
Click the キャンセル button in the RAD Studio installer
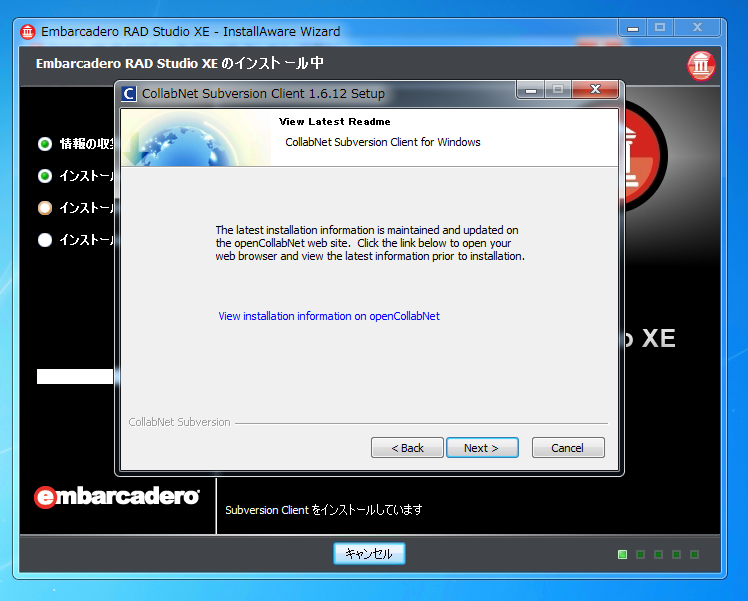[369, 553]
